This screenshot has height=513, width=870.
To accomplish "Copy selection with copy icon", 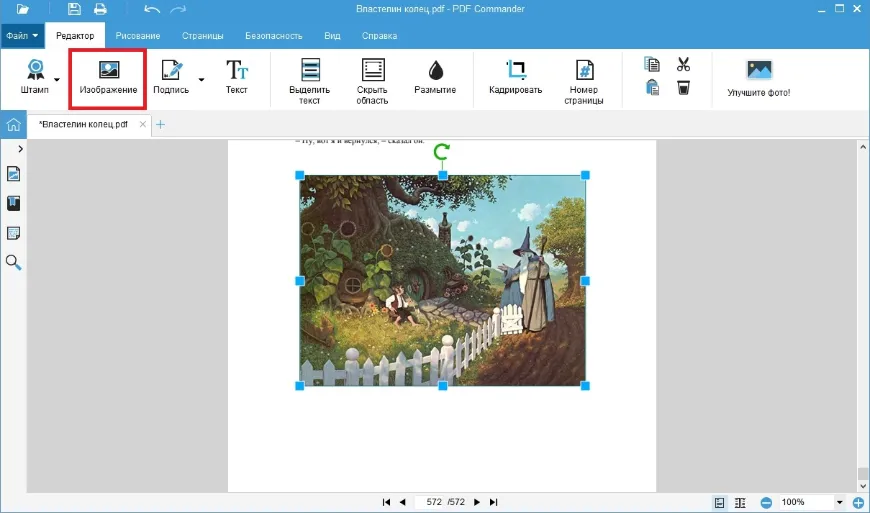I will pos(652,64).
